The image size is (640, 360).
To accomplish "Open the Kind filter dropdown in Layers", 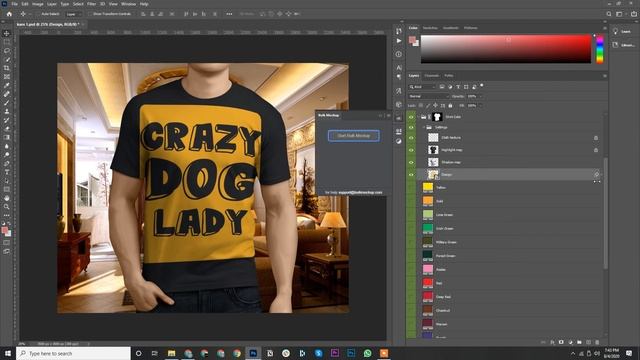I will [x=423, y=87].
